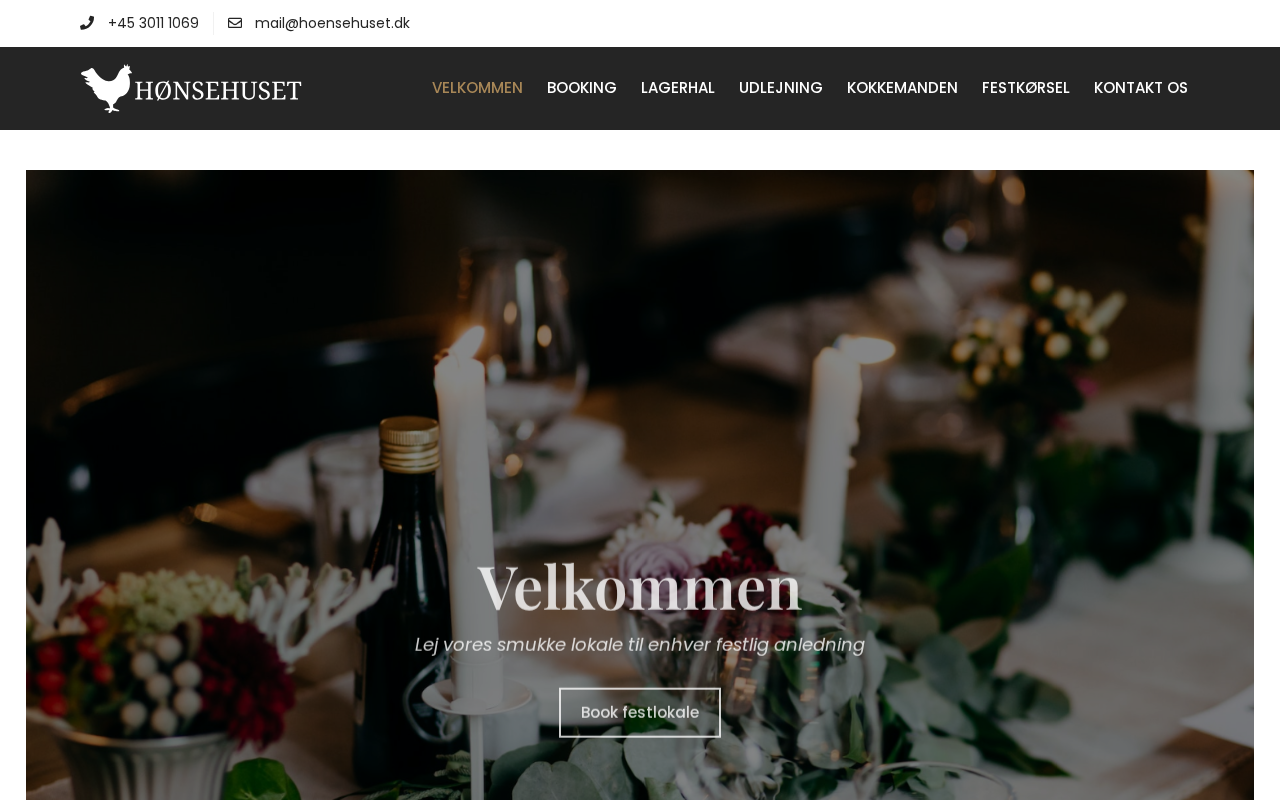Open the Hønsehuset logo text
Screen dimensions: 1280x800
(218, 90)
